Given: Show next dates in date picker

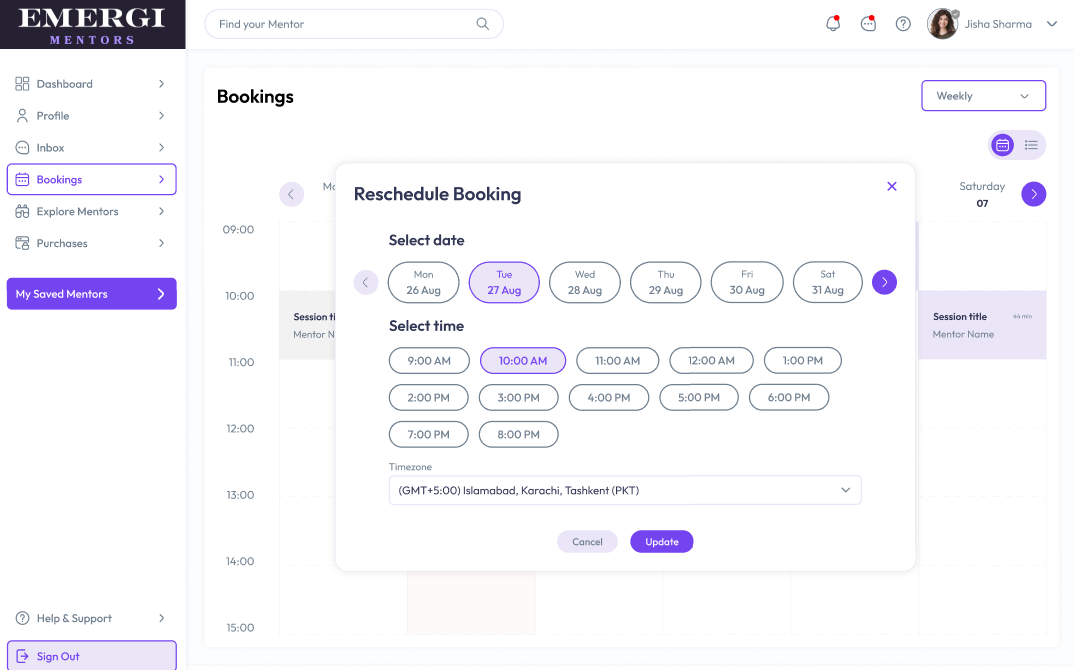Looking at the screenshot, I should (884, 282).
